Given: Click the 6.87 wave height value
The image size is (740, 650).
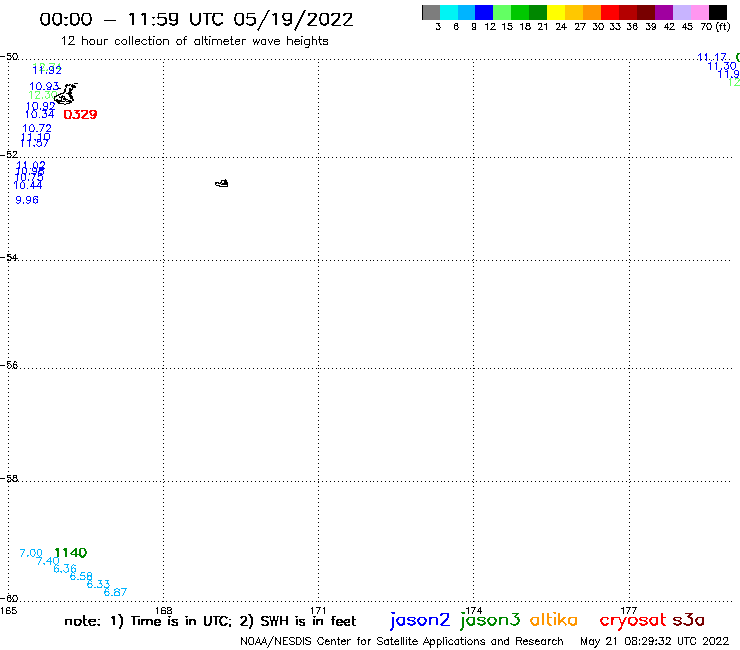Looking at the screenshot, I should coord(115,592).
